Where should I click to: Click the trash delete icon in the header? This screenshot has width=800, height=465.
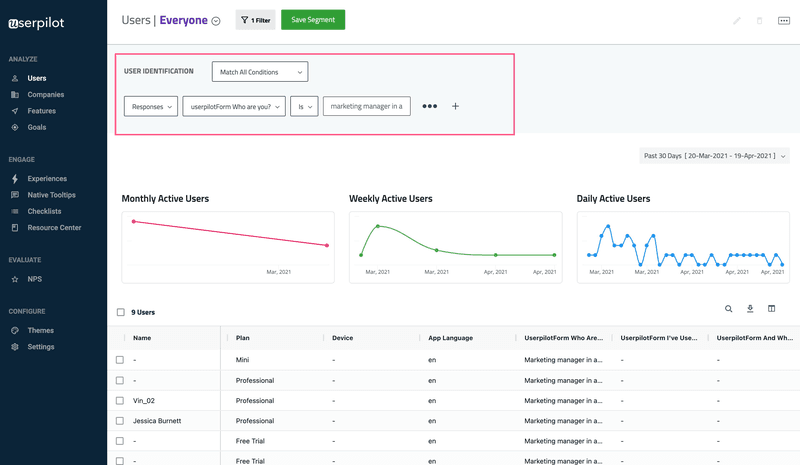pos(759,20)
